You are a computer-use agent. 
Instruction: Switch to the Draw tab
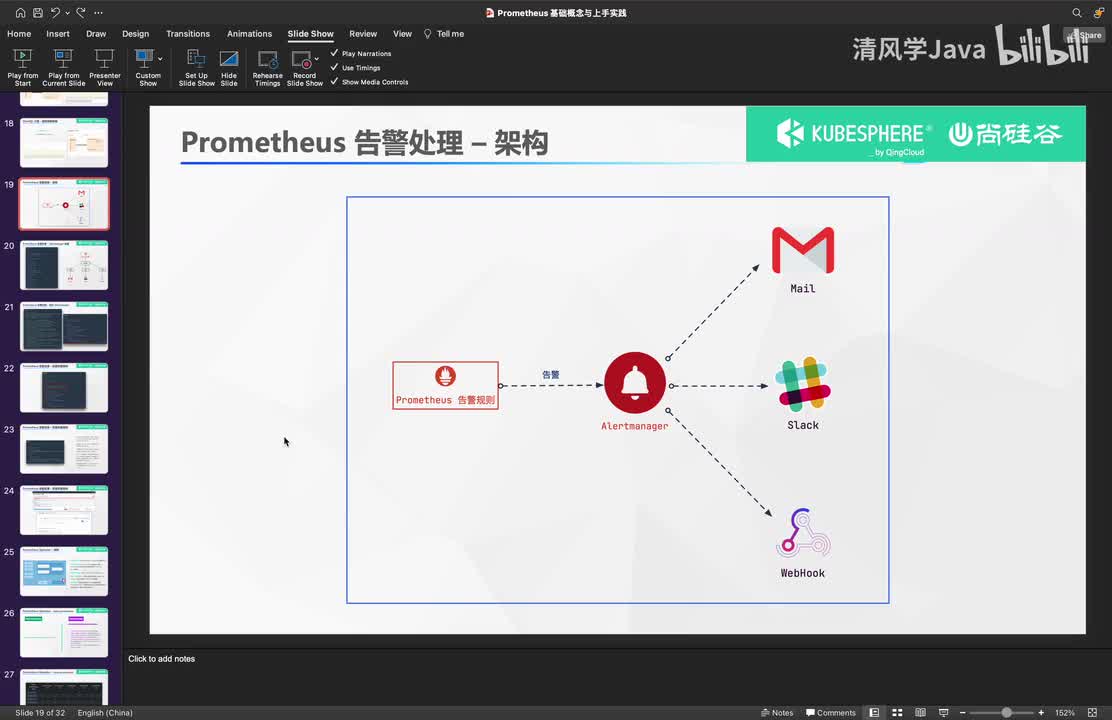(x=96, y=34)
